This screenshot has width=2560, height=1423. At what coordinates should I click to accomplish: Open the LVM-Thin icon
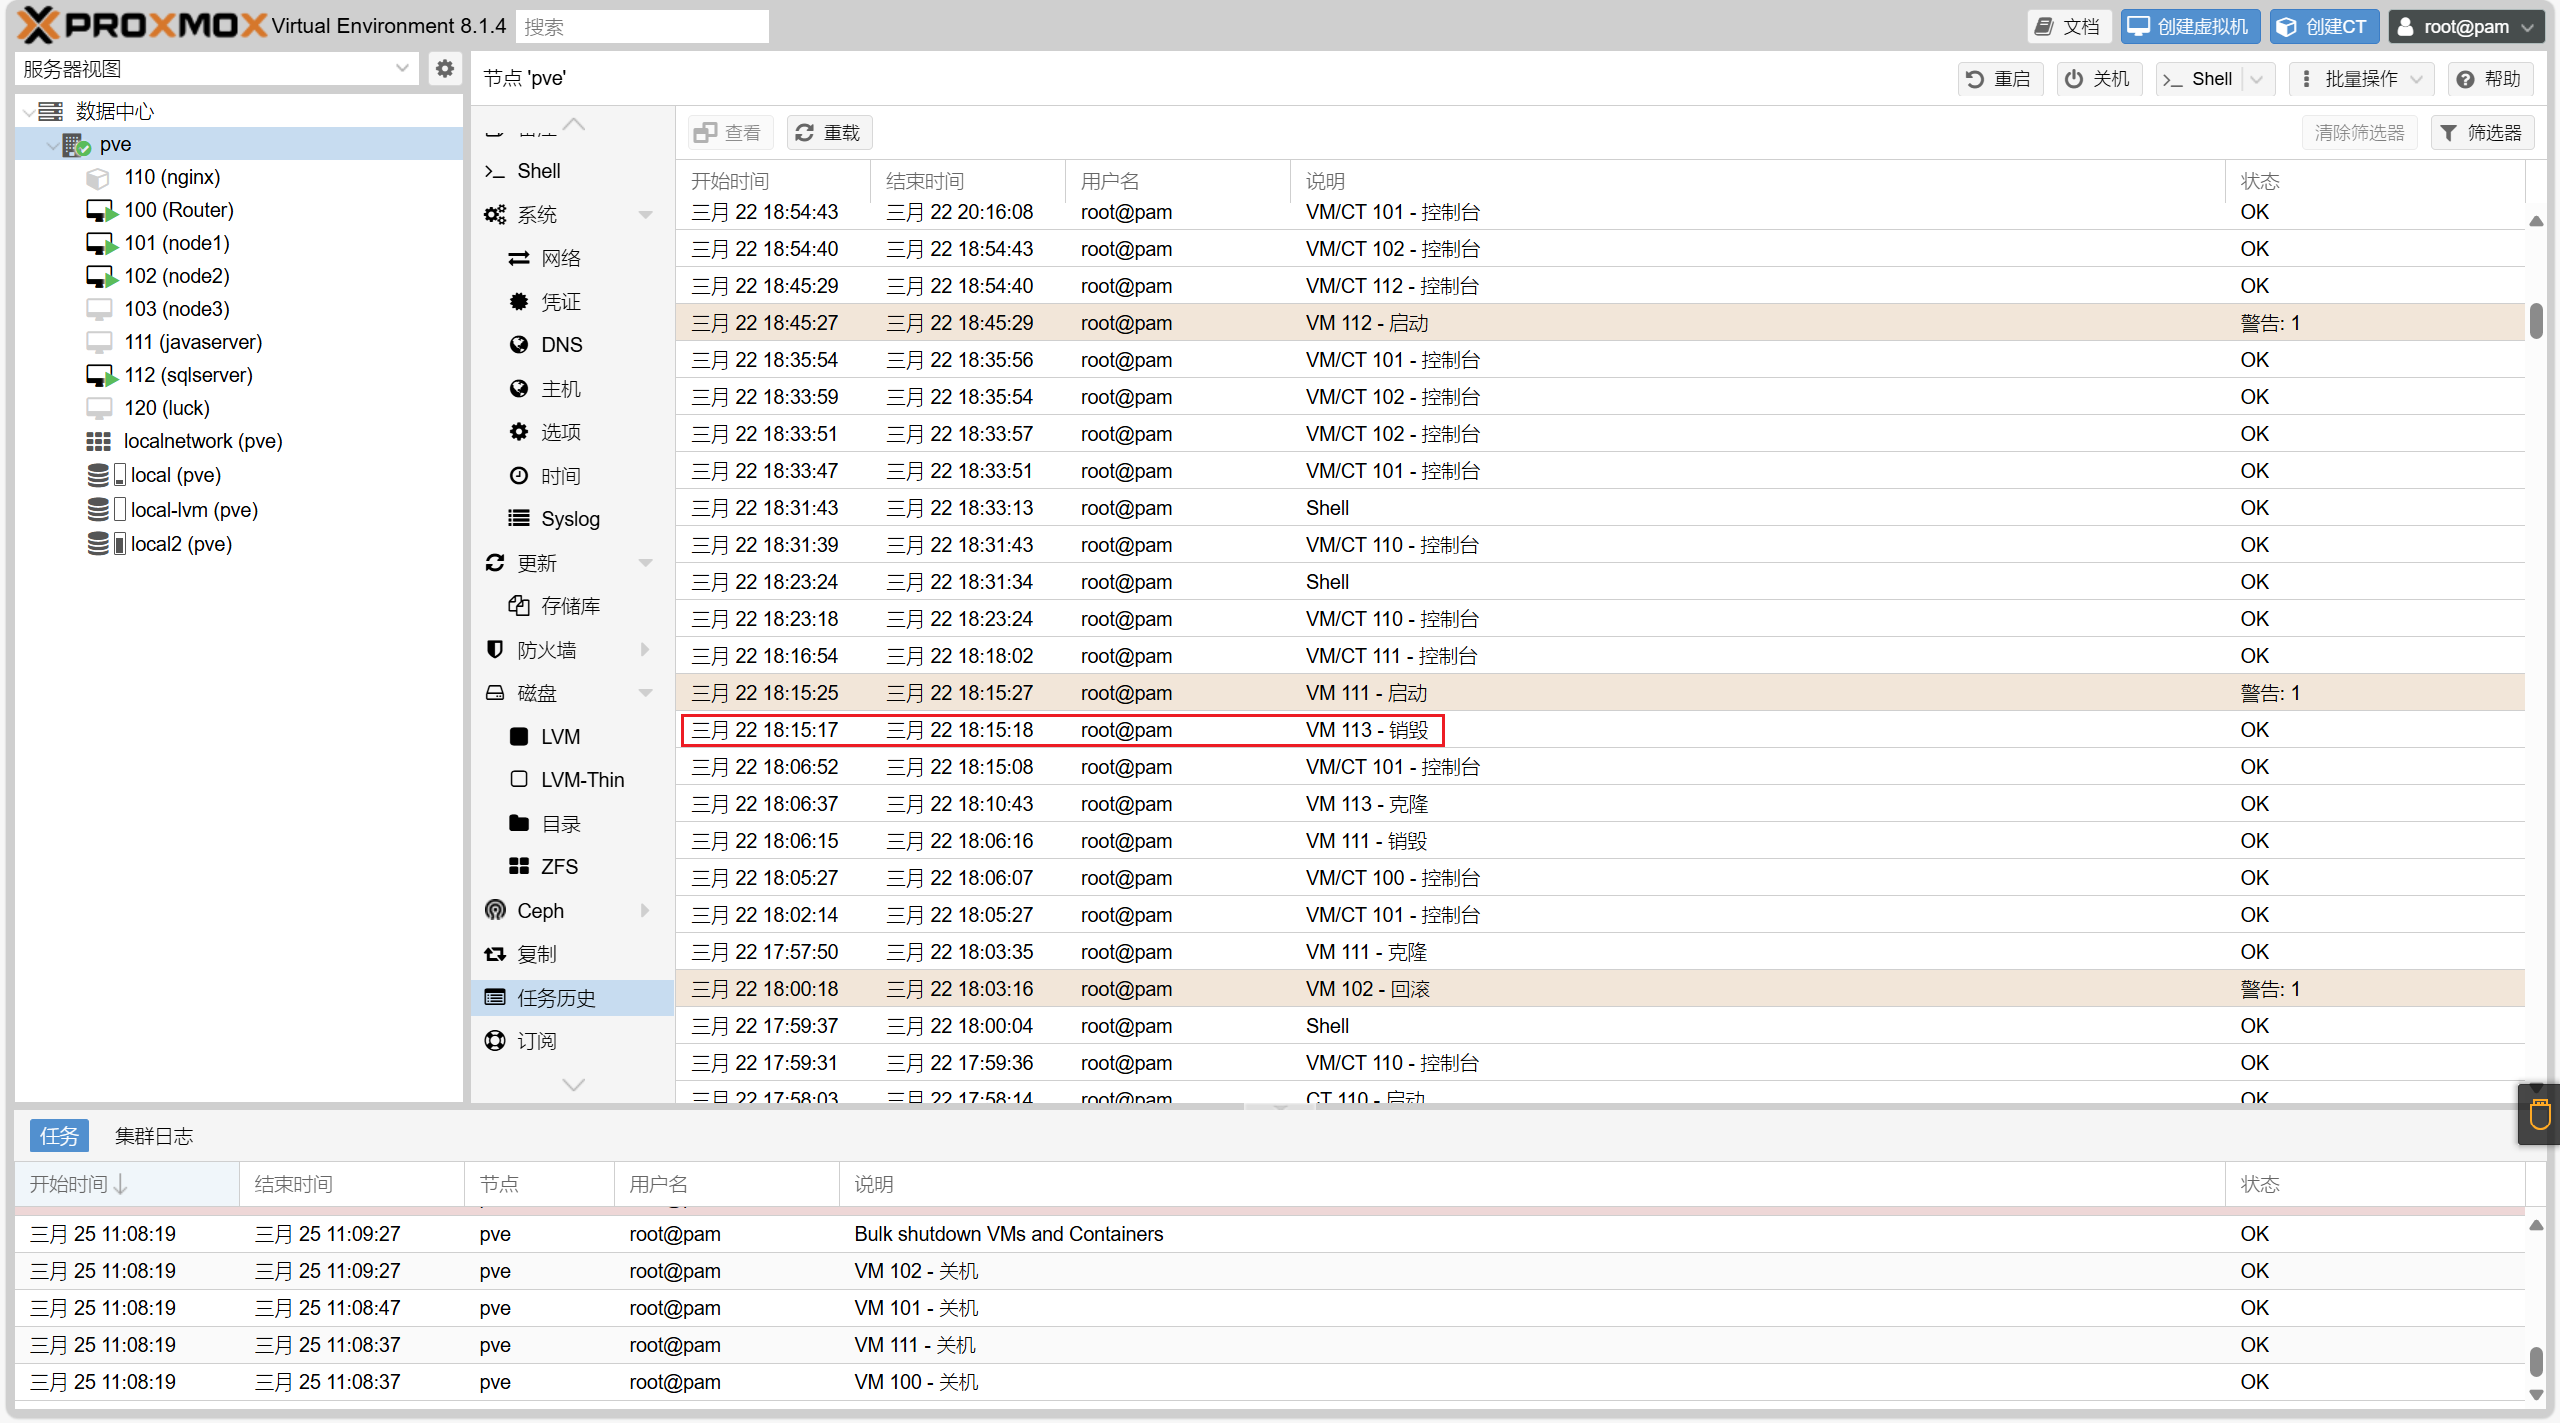pos(518,780)
